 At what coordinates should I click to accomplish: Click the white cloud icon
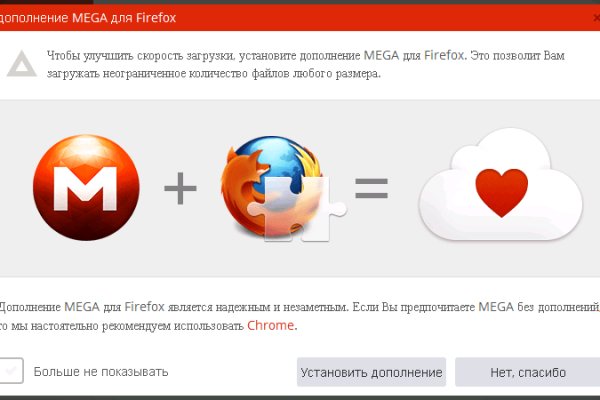coord(501,184)
